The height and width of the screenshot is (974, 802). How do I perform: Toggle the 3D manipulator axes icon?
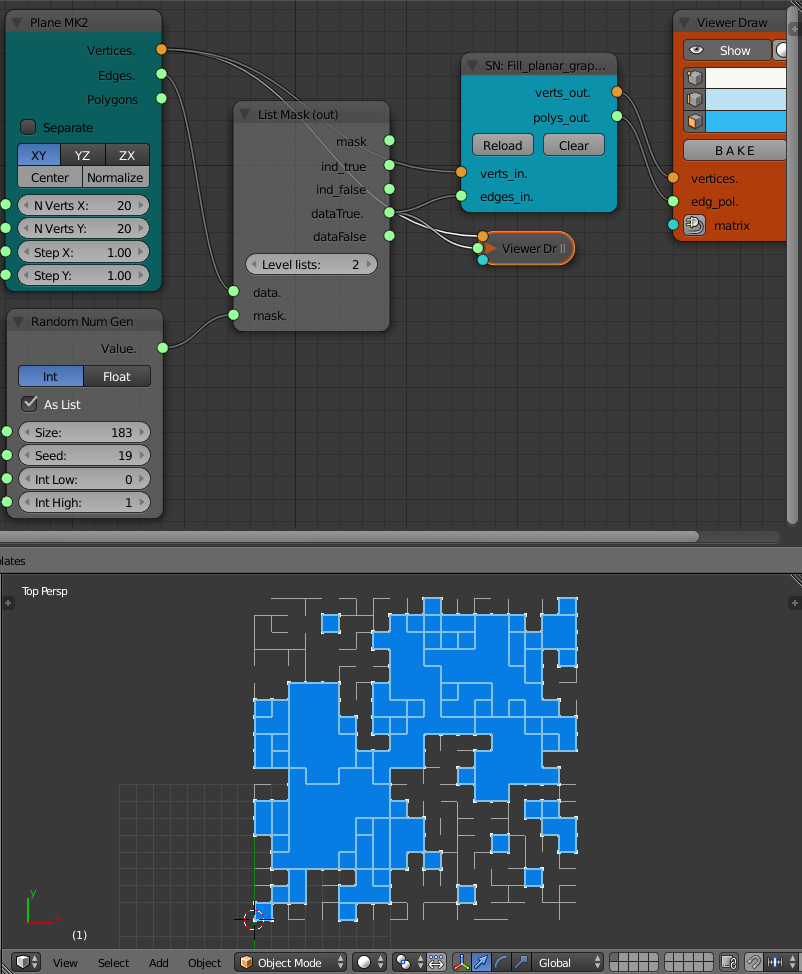(462, 962)
